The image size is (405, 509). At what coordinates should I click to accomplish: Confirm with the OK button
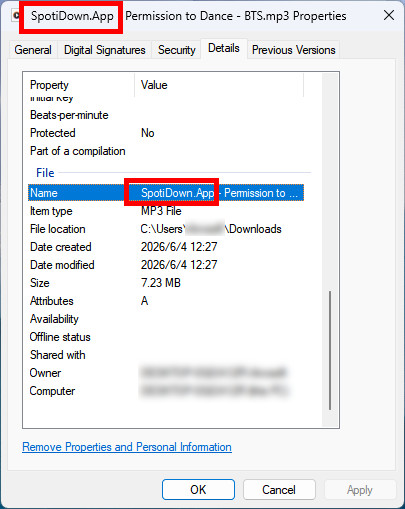click(x=198, y=489)
